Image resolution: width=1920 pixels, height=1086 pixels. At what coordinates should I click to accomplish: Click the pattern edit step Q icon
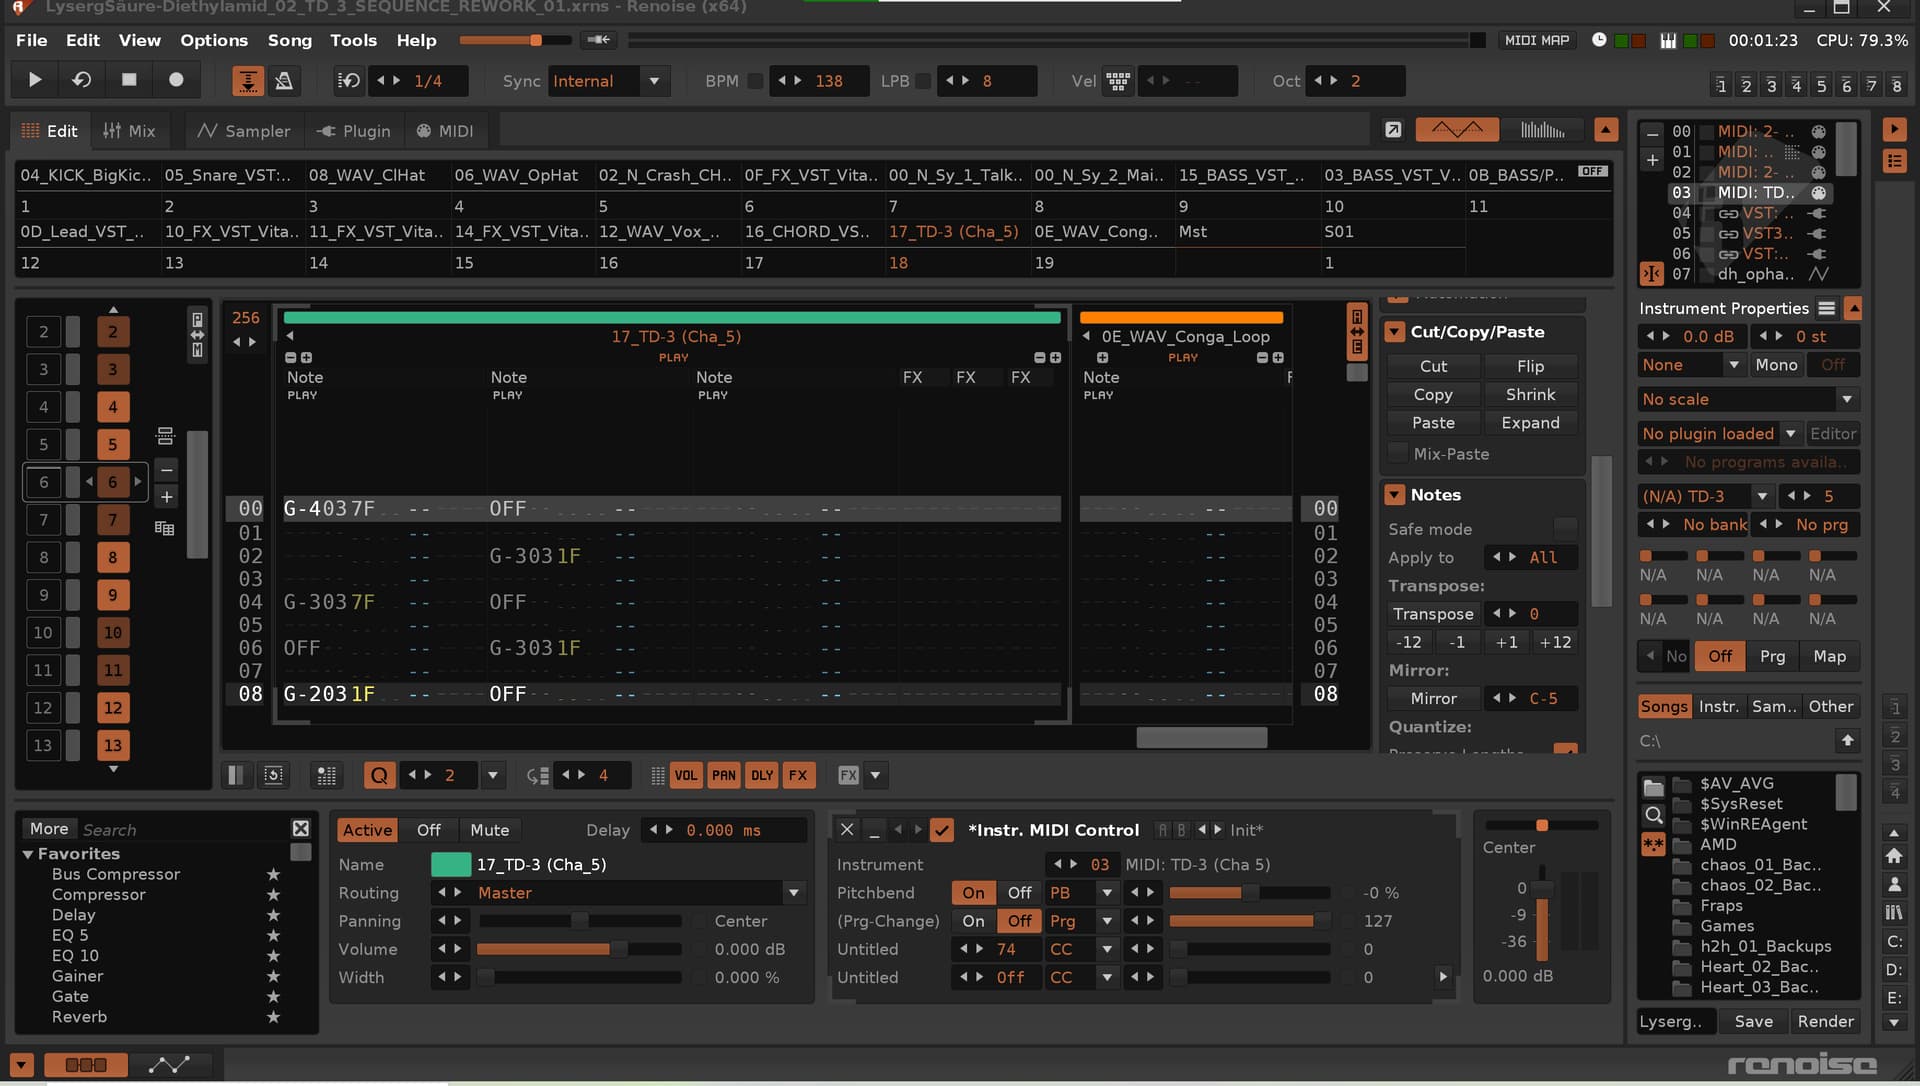click(x=379, y=775)
